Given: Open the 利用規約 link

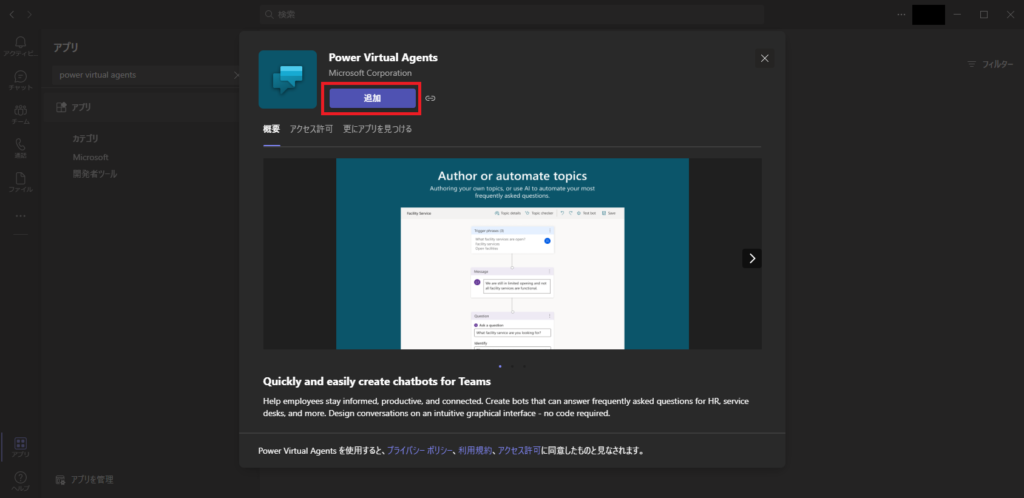Looking at the screenshot, I should (475, 450).
